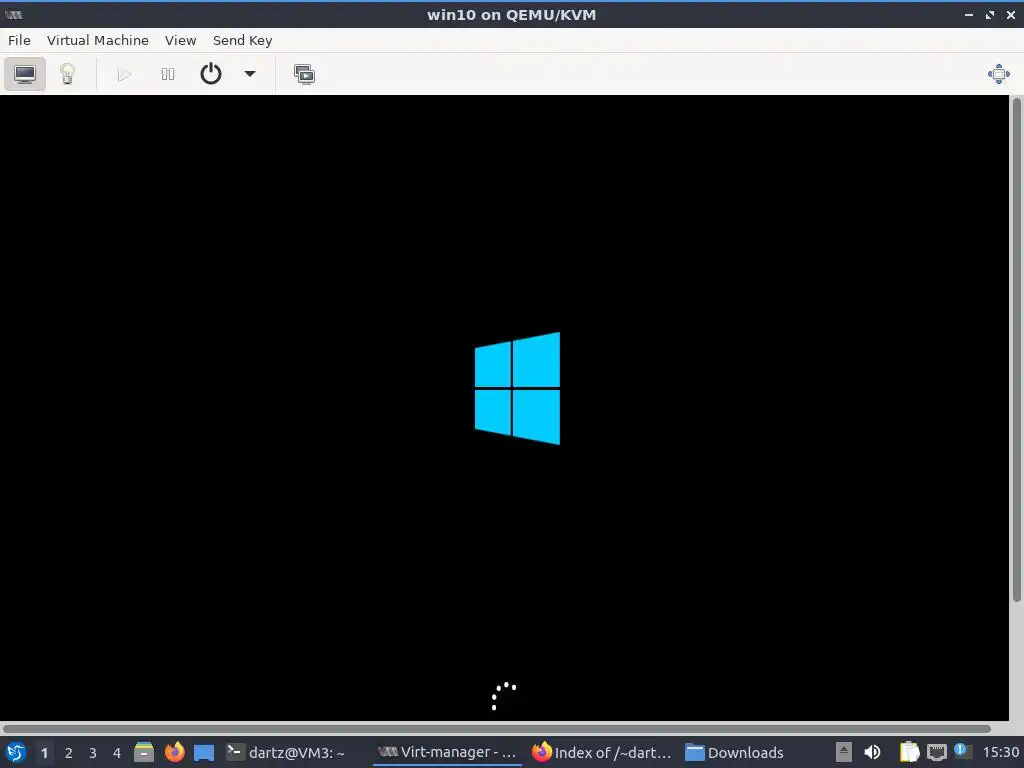Click the vertical scrollbar of the console
The width and height of the screenshot is (1024, 768).
(x=1016, y=349)
